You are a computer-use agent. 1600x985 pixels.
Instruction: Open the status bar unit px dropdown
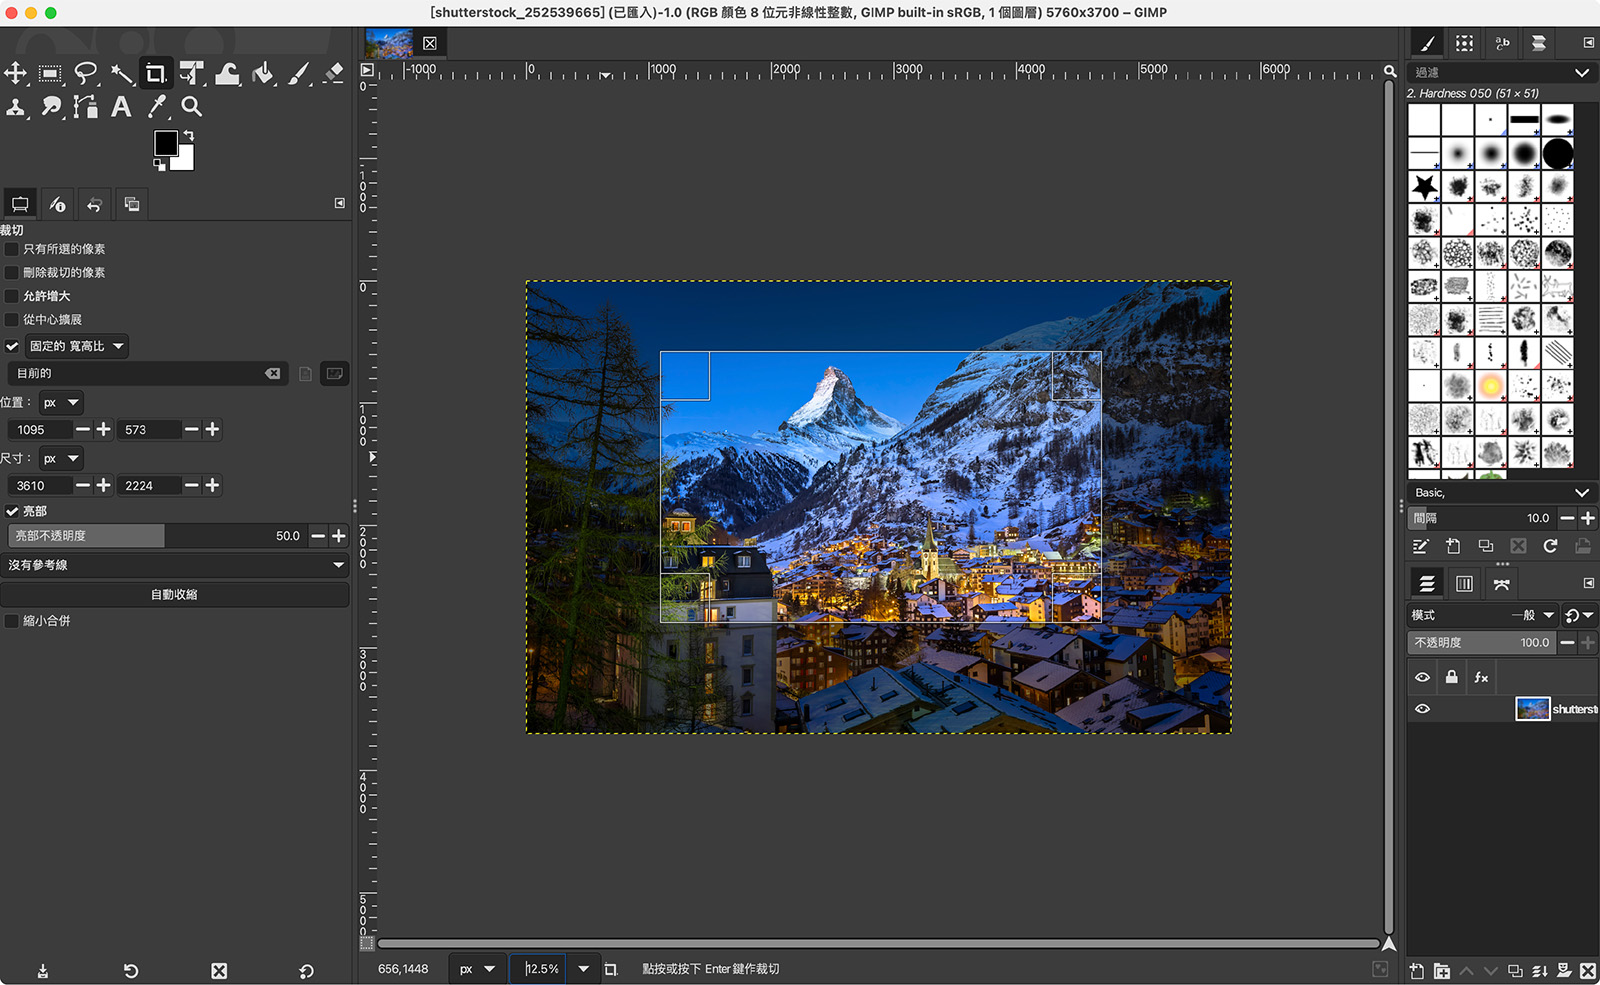pos(477,969)
